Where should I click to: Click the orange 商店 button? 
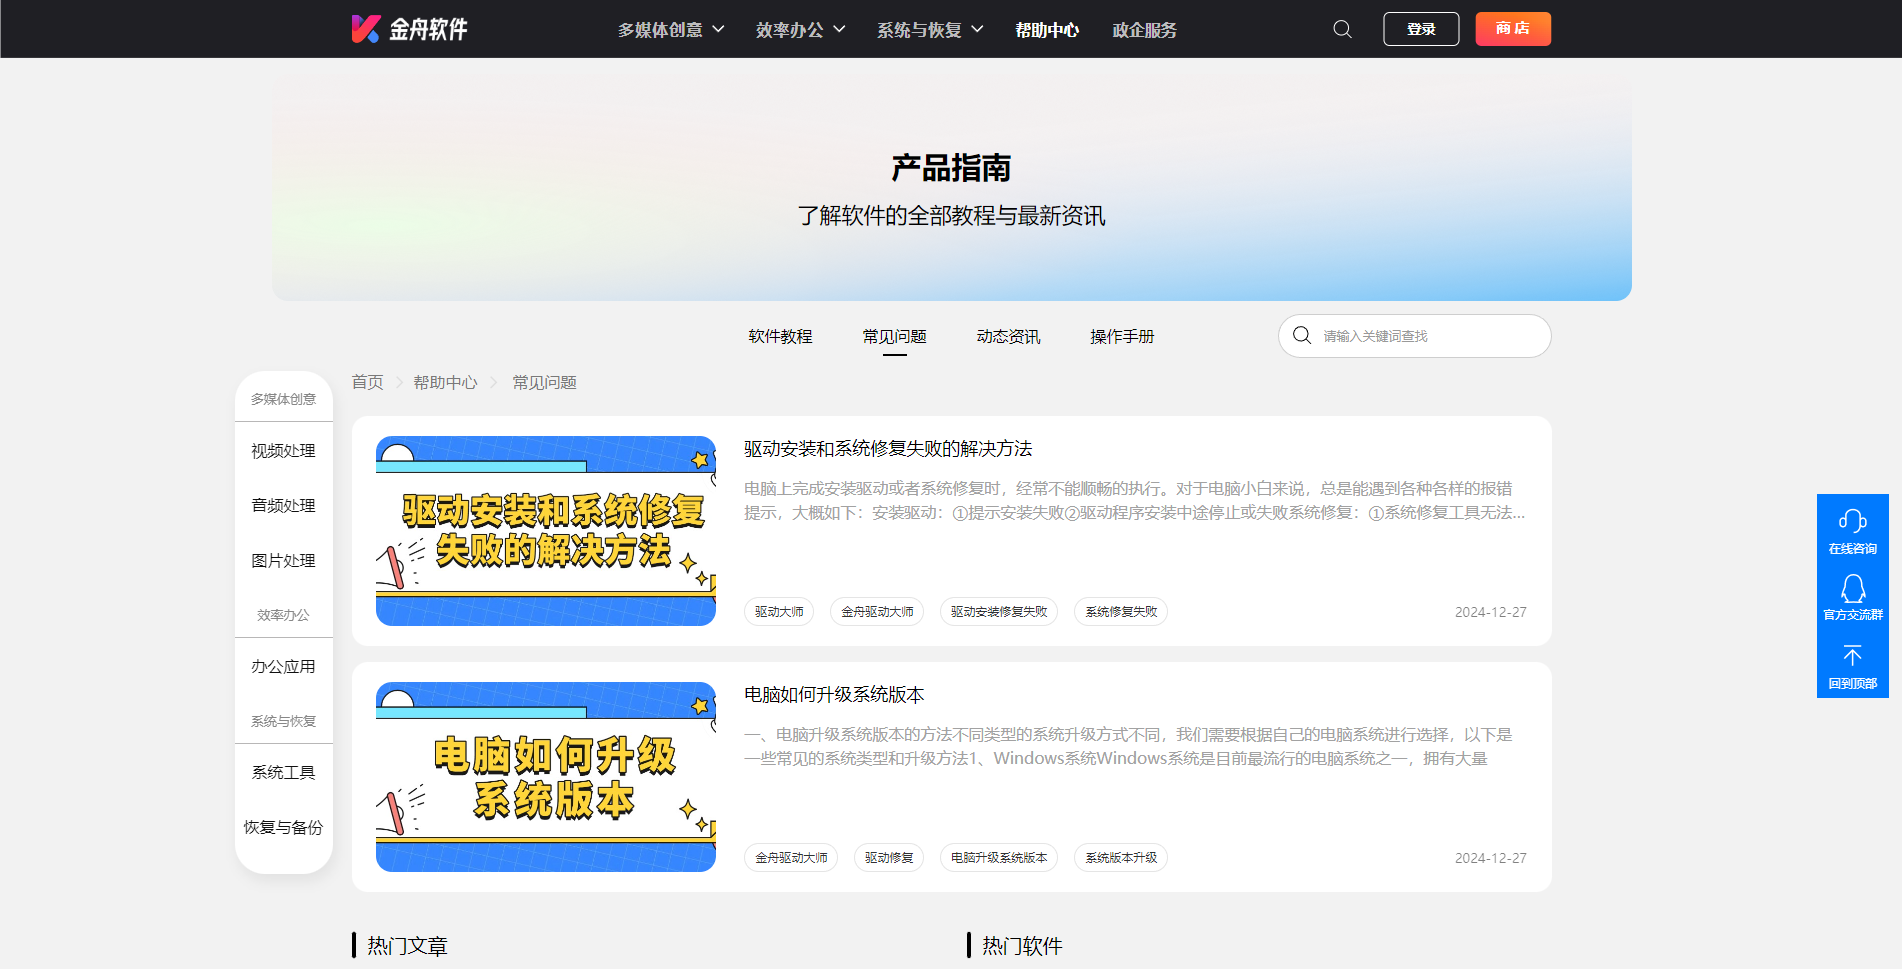tap(1513, 29)
